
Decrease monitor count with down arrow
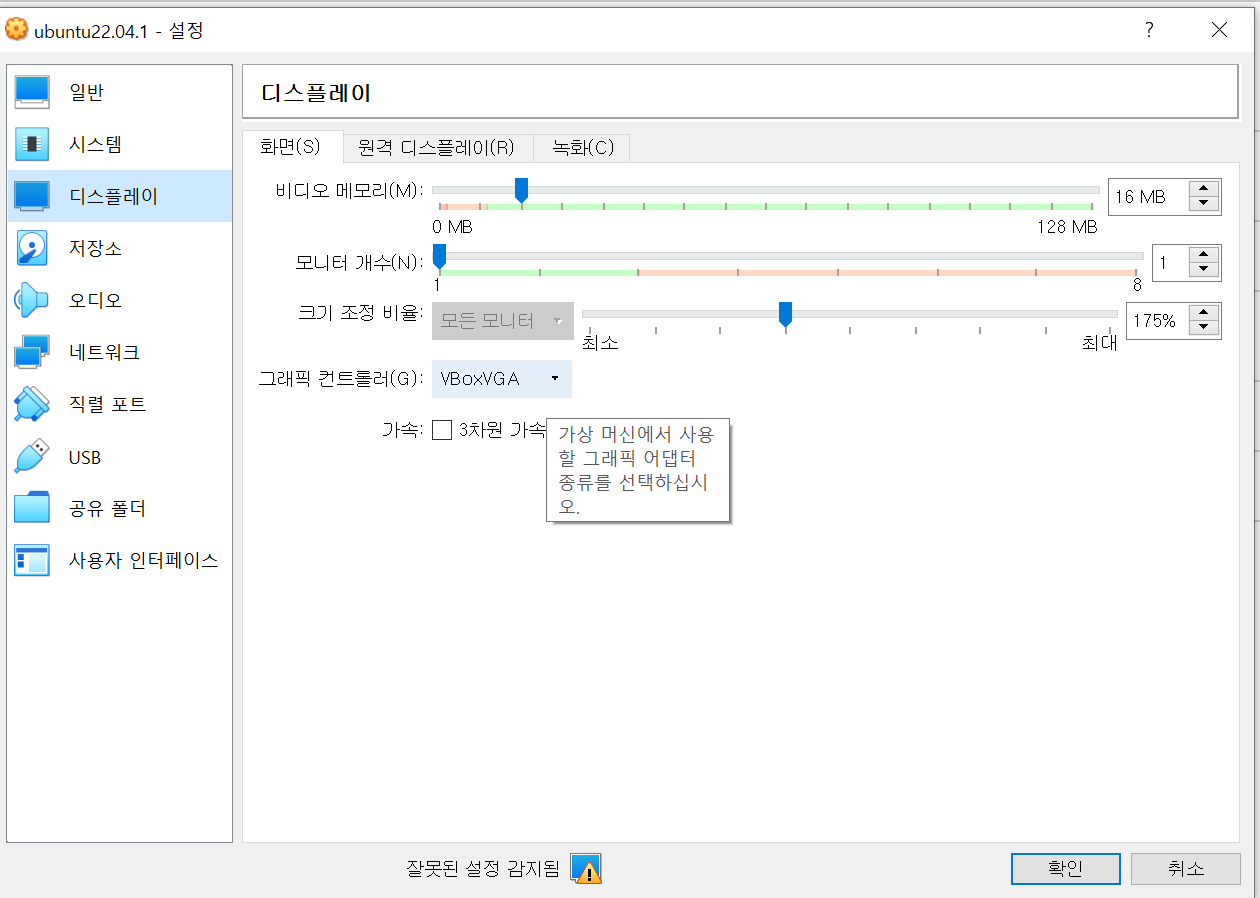click(x=1204, y=271)
